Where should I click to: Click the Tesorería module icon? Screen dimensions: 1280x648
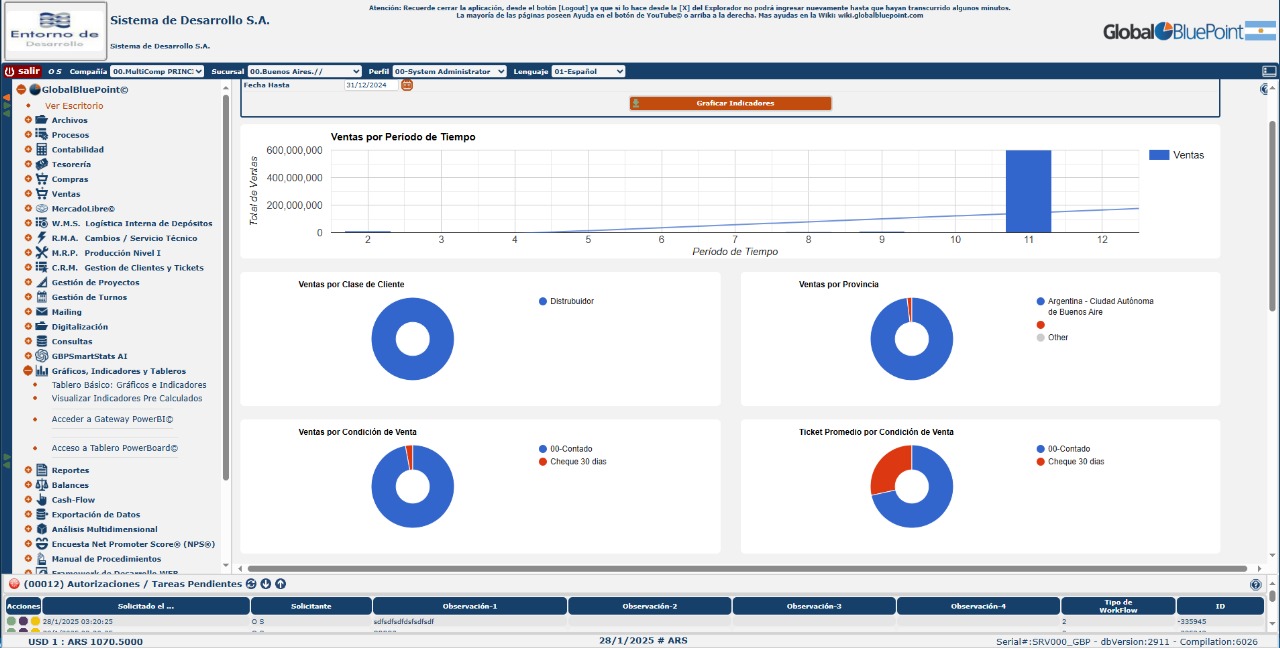[42, 164]
